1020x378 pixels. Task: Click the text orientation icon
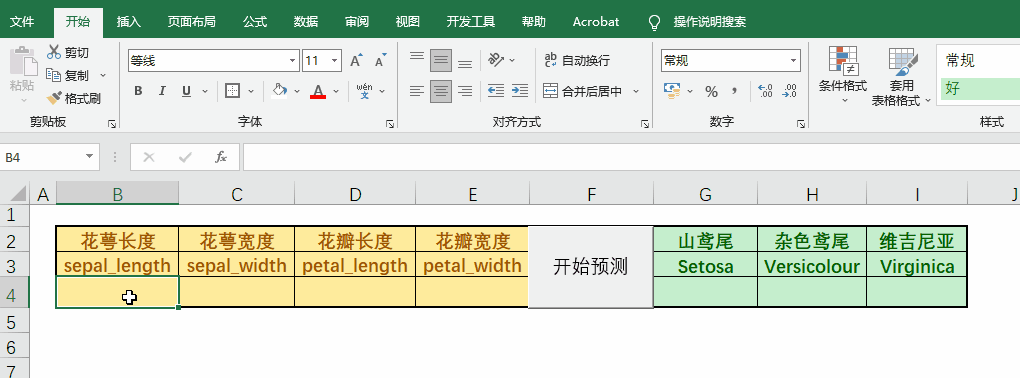pos(496,61)
